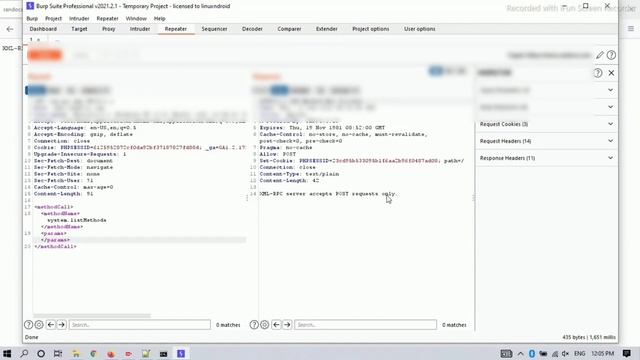This screenshot has width=640, height=360.
Task: Open the terminal icon on taskbar
Action: pos(164,353)
